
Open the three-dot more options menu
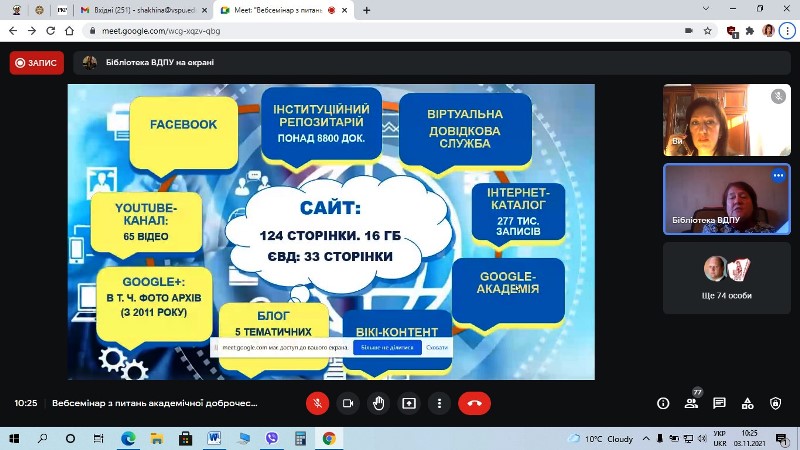point(439,403)
